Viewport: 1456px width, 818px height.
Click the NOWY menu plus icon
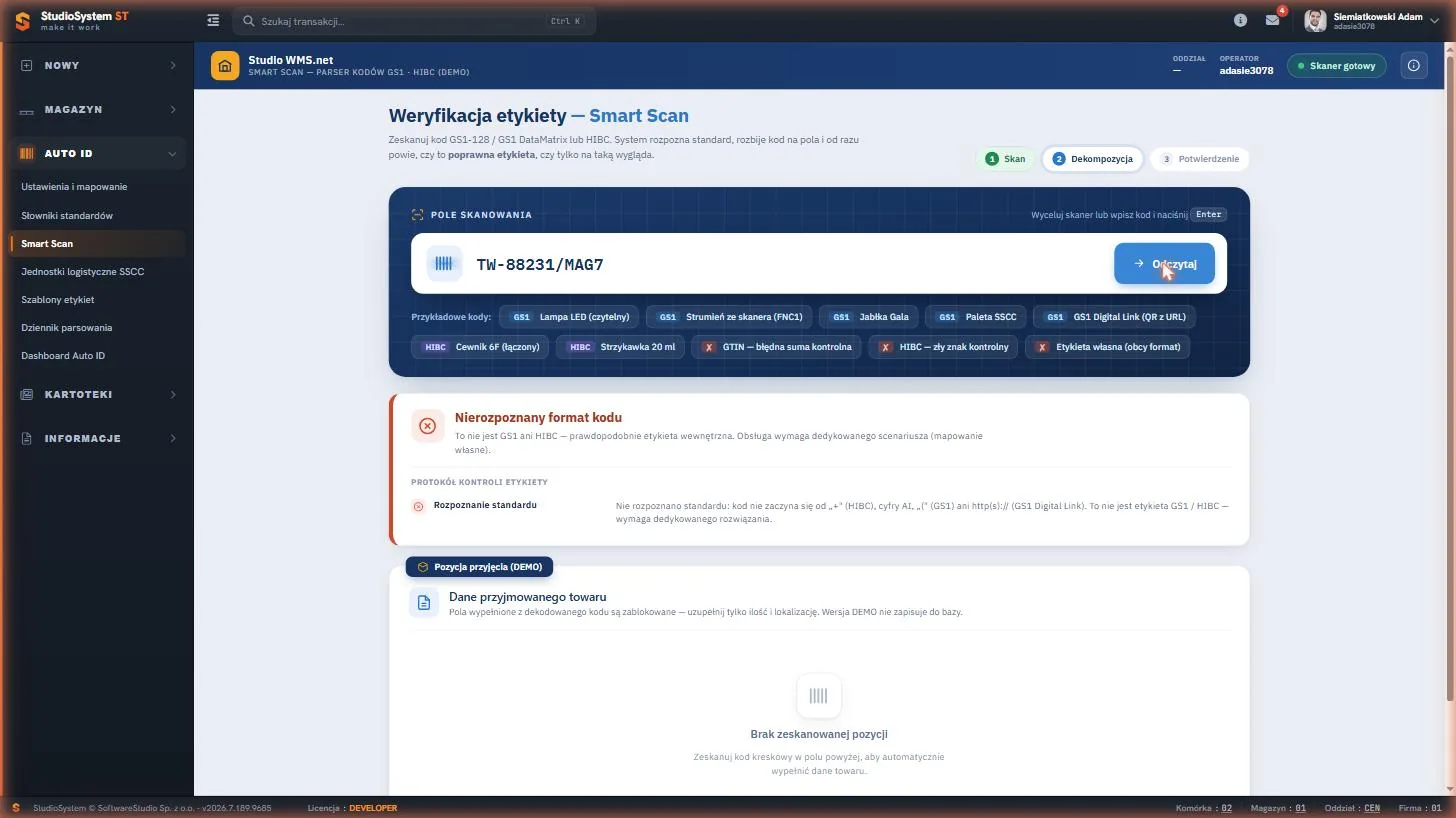pyautogui.click(x=27, y=65)
